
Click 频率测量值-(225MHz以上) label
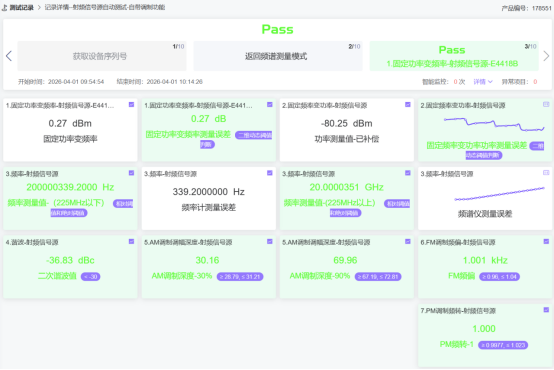[329, 203]
